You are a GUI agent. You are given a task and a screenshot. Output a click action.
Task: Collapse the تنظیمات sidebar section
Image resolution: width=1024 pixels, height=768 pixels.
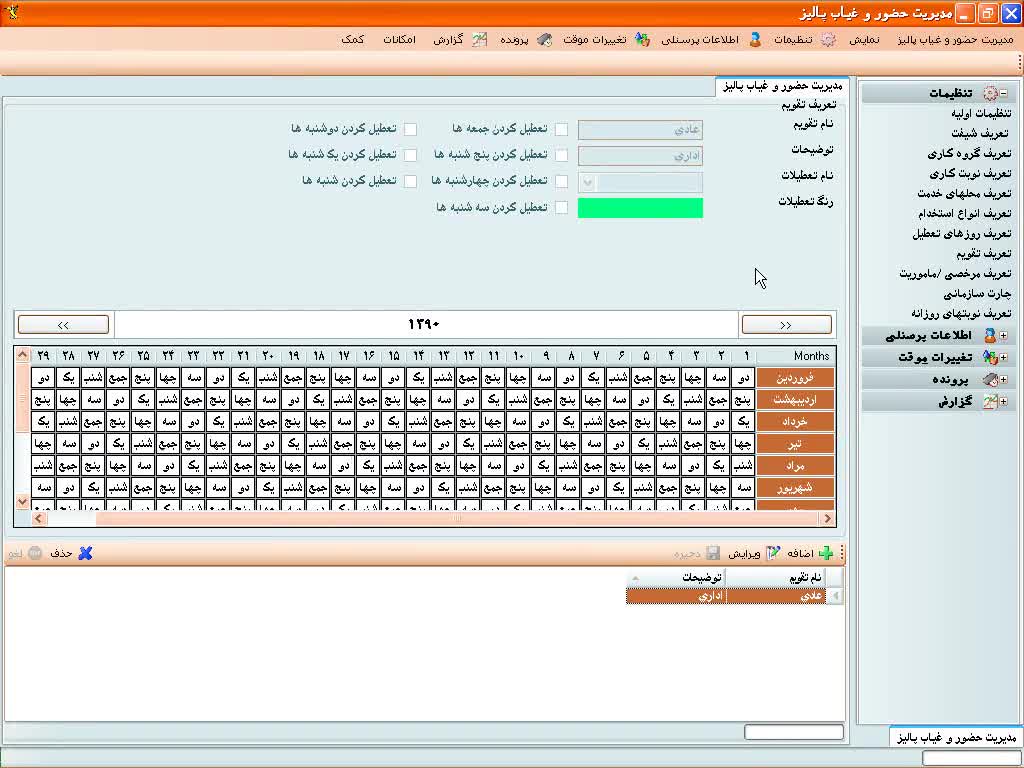tap(1003, 93)
